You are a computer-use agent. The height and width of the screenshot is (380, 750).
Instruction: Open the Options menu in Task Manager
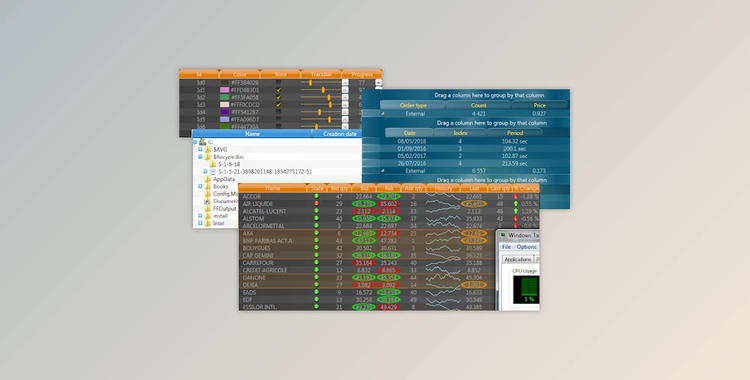(x=526, y=247)
